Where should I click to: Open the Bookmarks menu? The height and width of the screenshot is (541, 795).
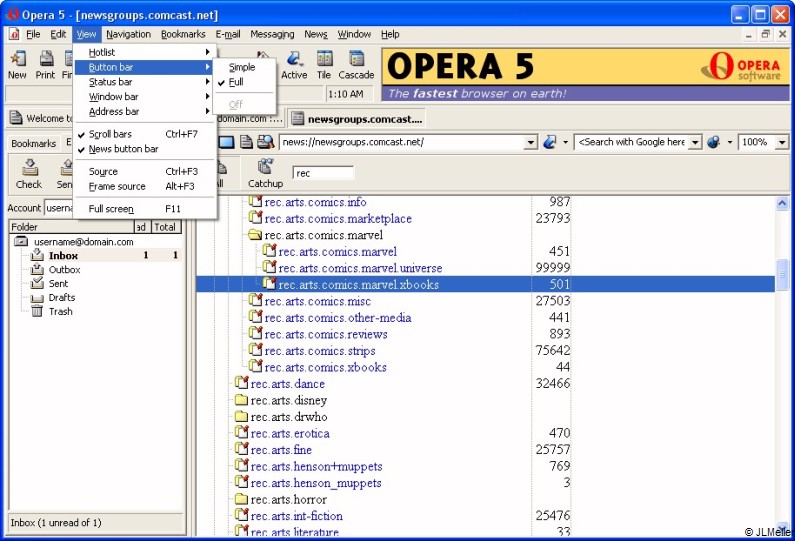(x=183, y=34)
